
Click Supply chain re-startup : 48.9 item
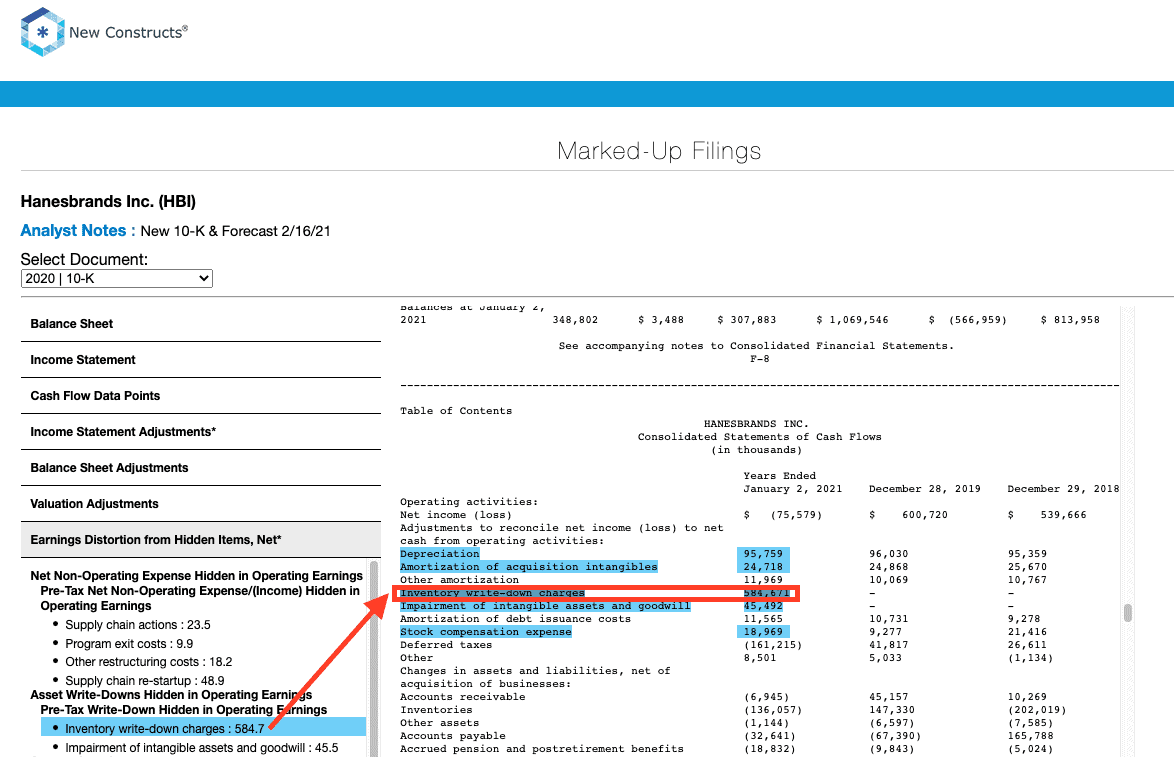145,681
